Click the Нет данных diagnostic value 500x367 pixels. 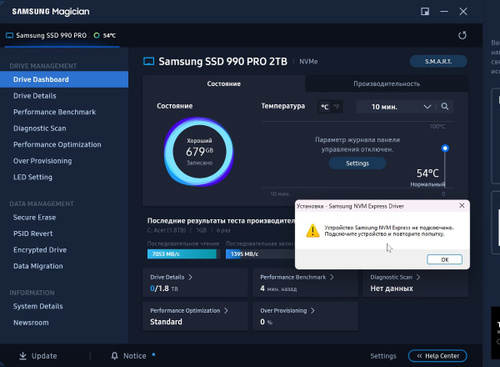392,288
